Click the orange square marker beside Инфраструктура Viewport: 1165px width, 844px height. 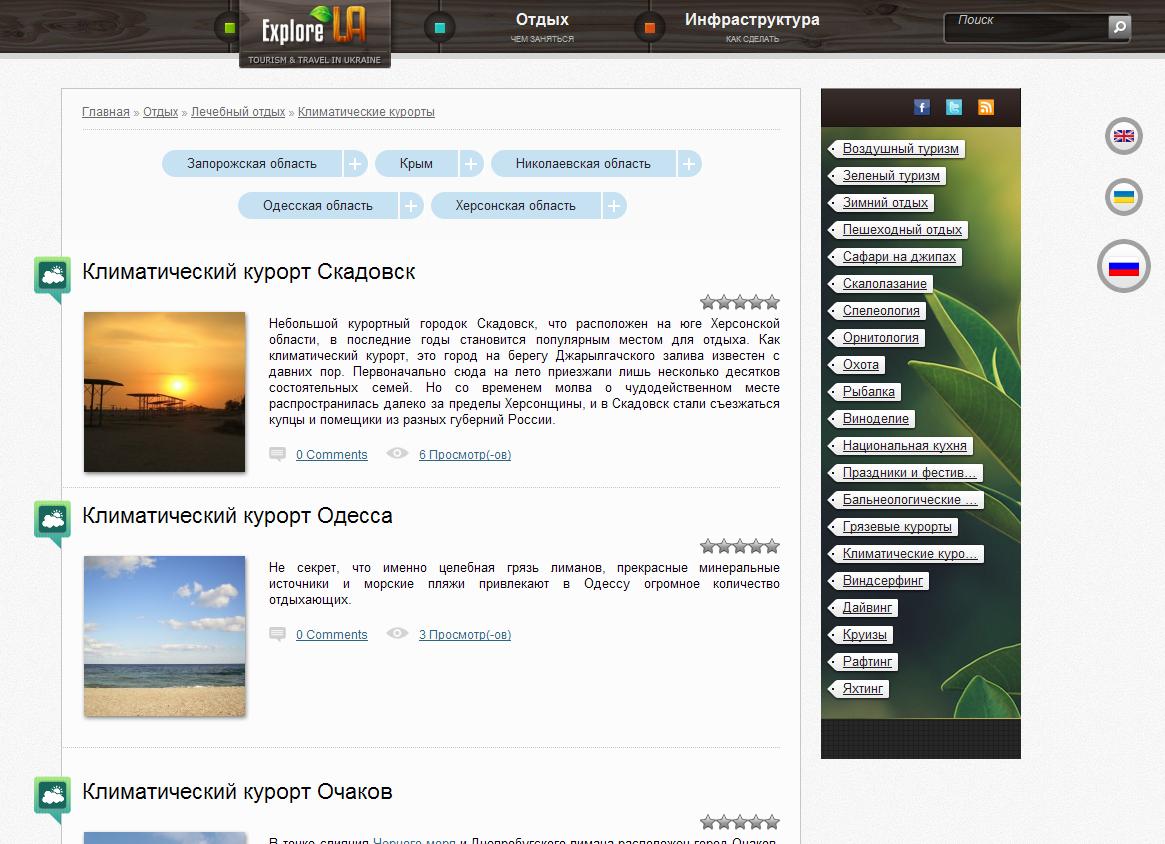(x=650, y=28)
